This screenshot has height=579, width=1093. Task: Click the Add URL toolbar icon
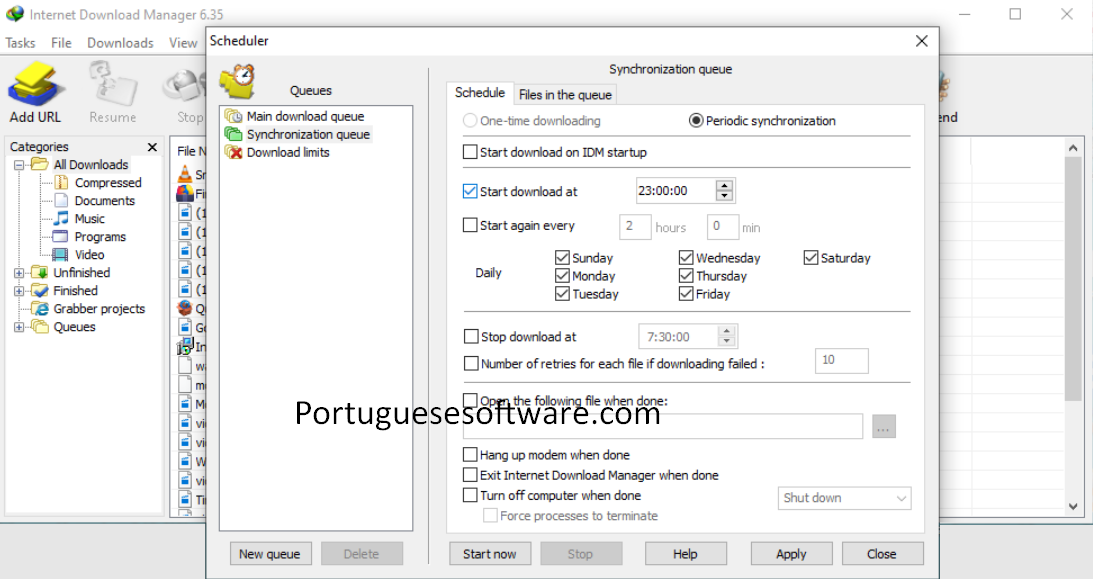(34, 80)
